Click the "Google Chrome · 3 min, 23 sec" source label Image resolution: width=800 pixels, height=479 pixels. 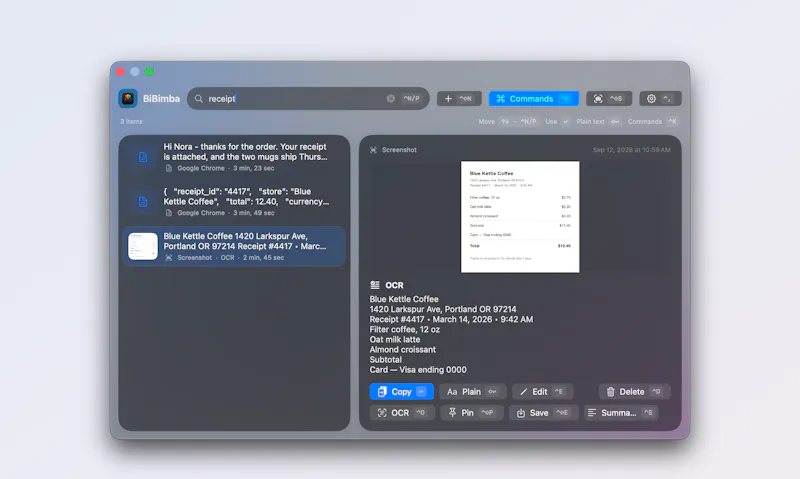click(226, 168)
